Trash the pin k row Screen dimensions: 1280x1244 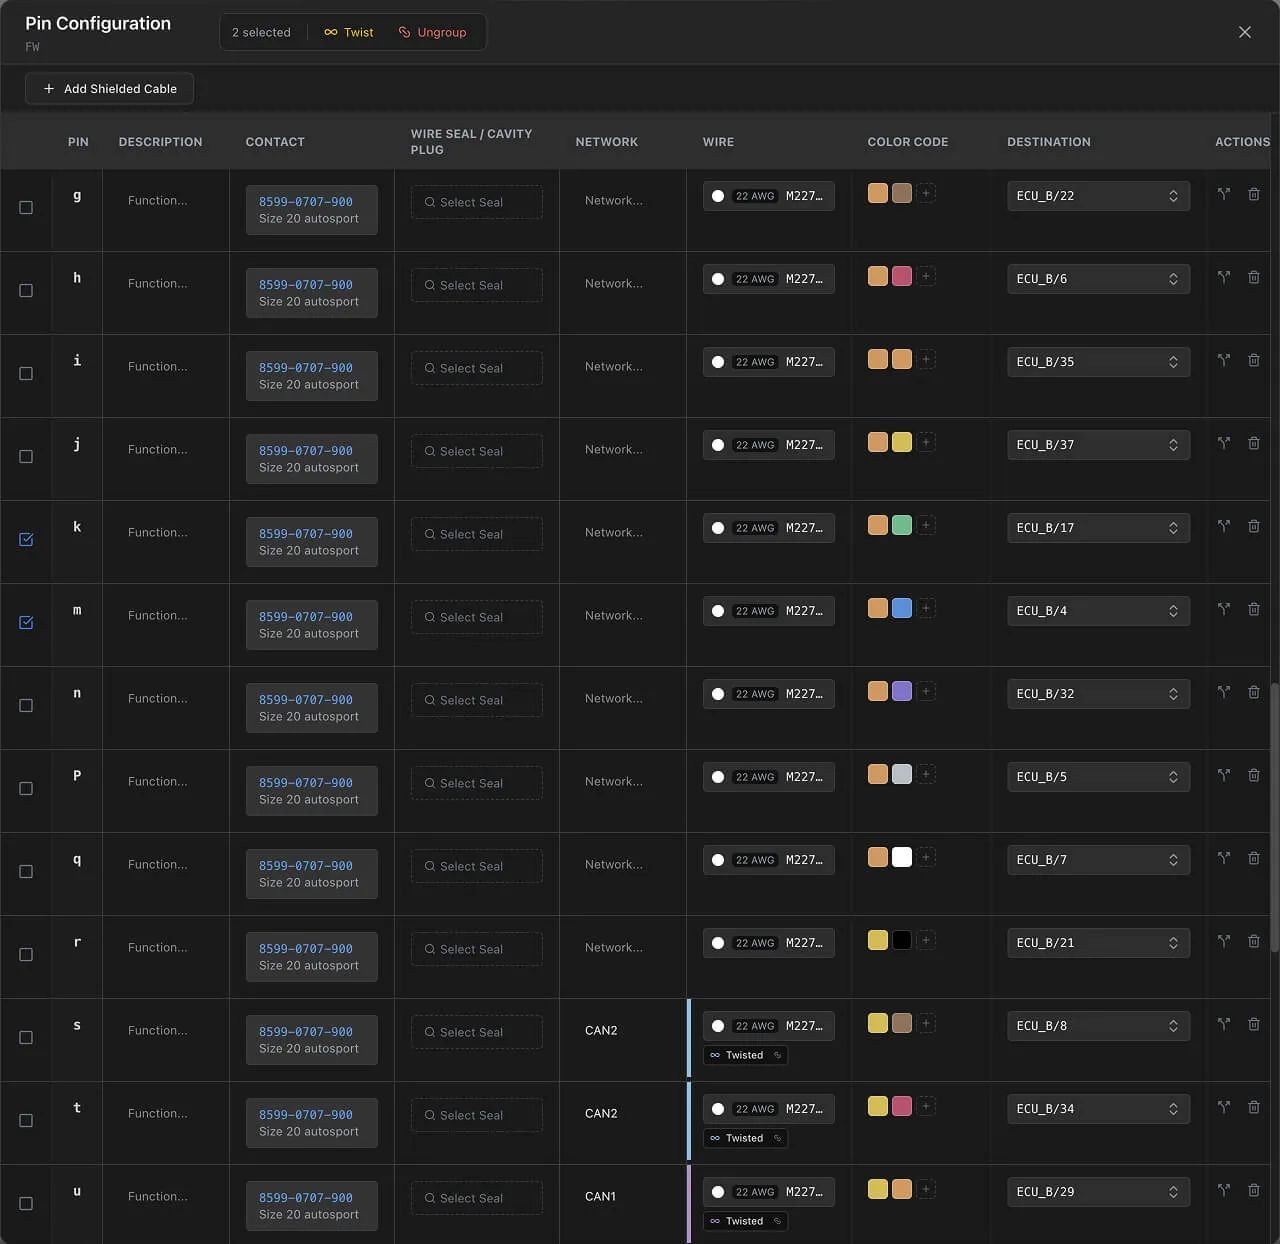tap(1254, 526)
